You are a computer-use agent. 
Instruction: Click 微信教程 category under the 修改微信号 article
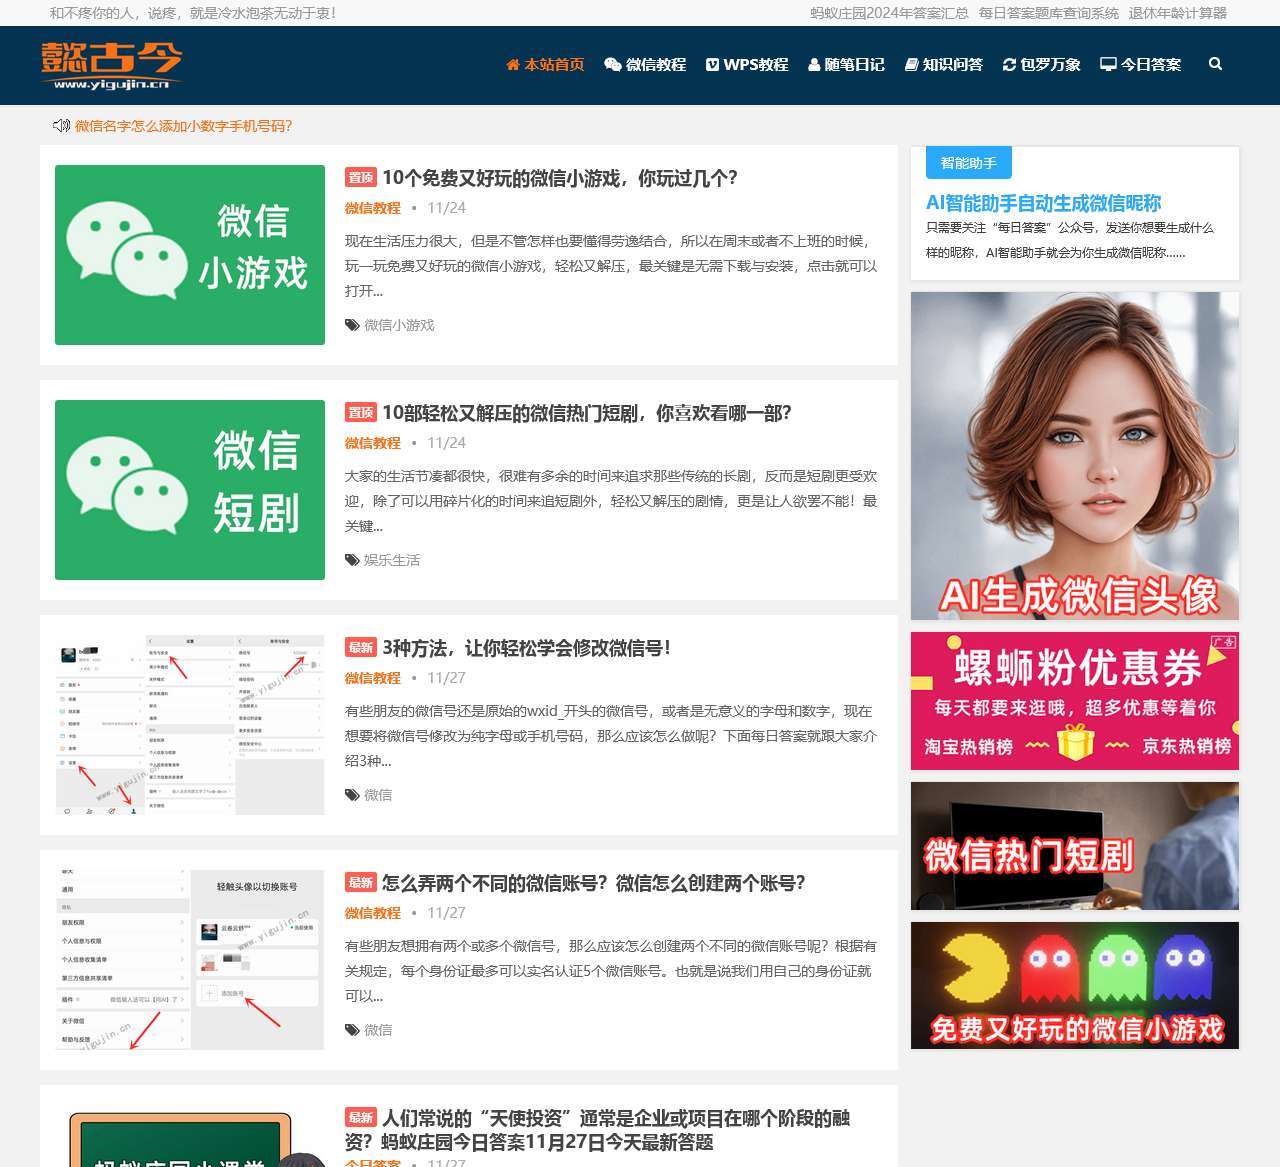373,678
